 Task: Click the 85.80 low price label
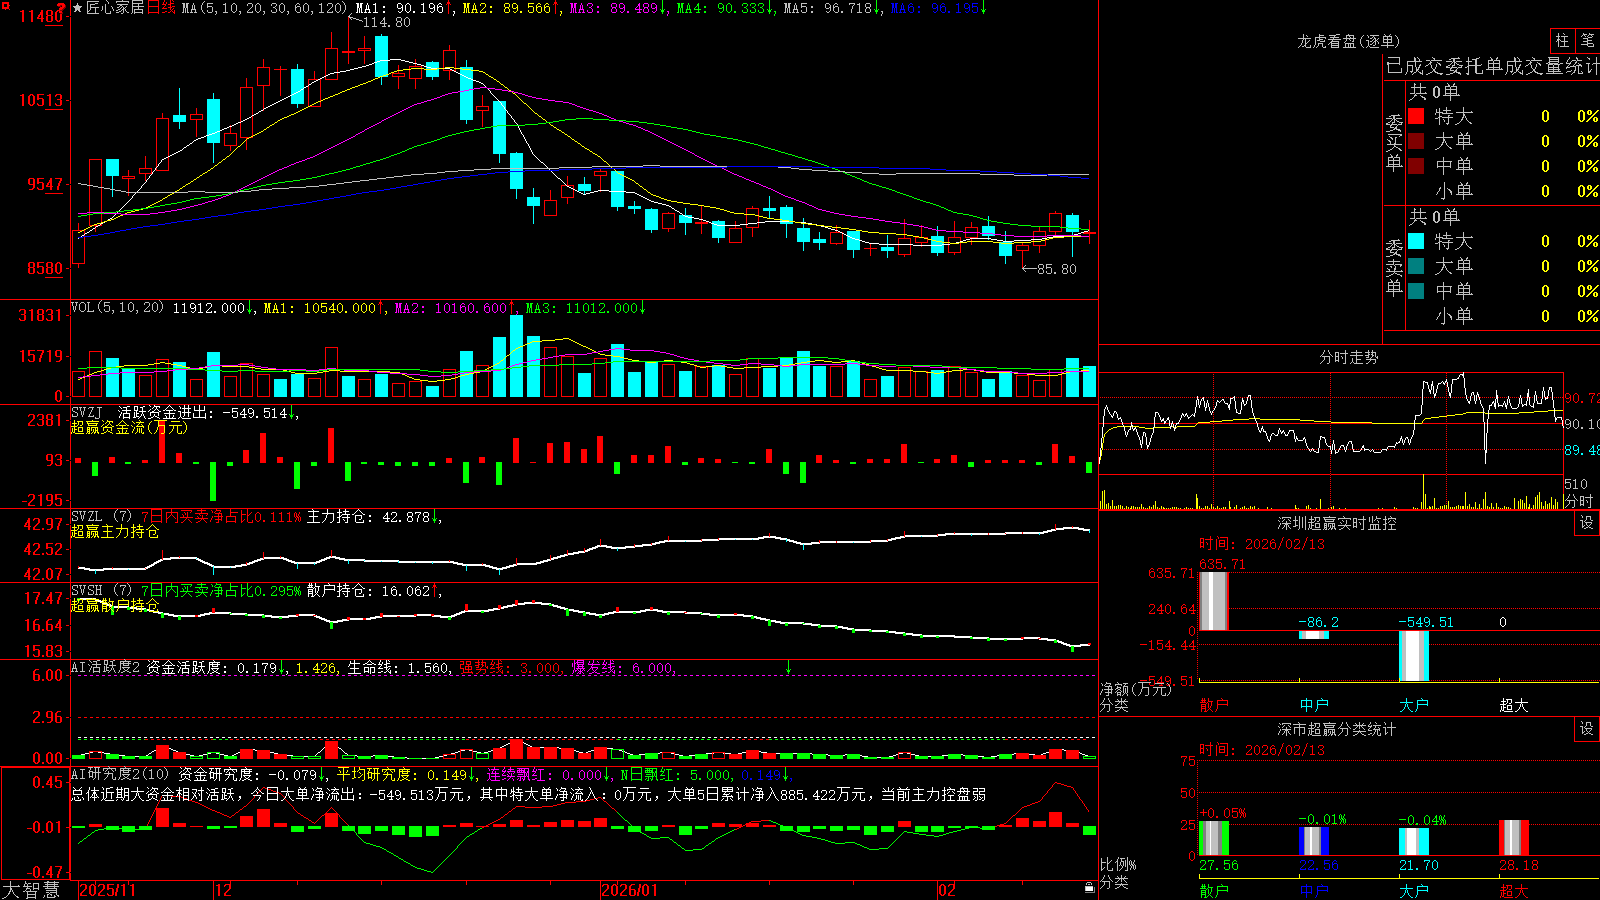point(1056,269)
